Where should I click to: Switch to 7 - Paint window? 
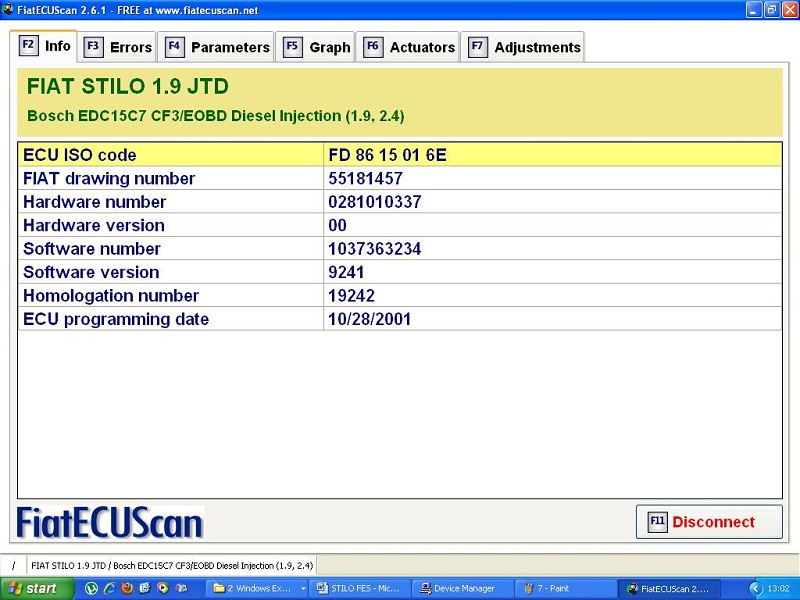pyautogui.click(x=563, y=589)
